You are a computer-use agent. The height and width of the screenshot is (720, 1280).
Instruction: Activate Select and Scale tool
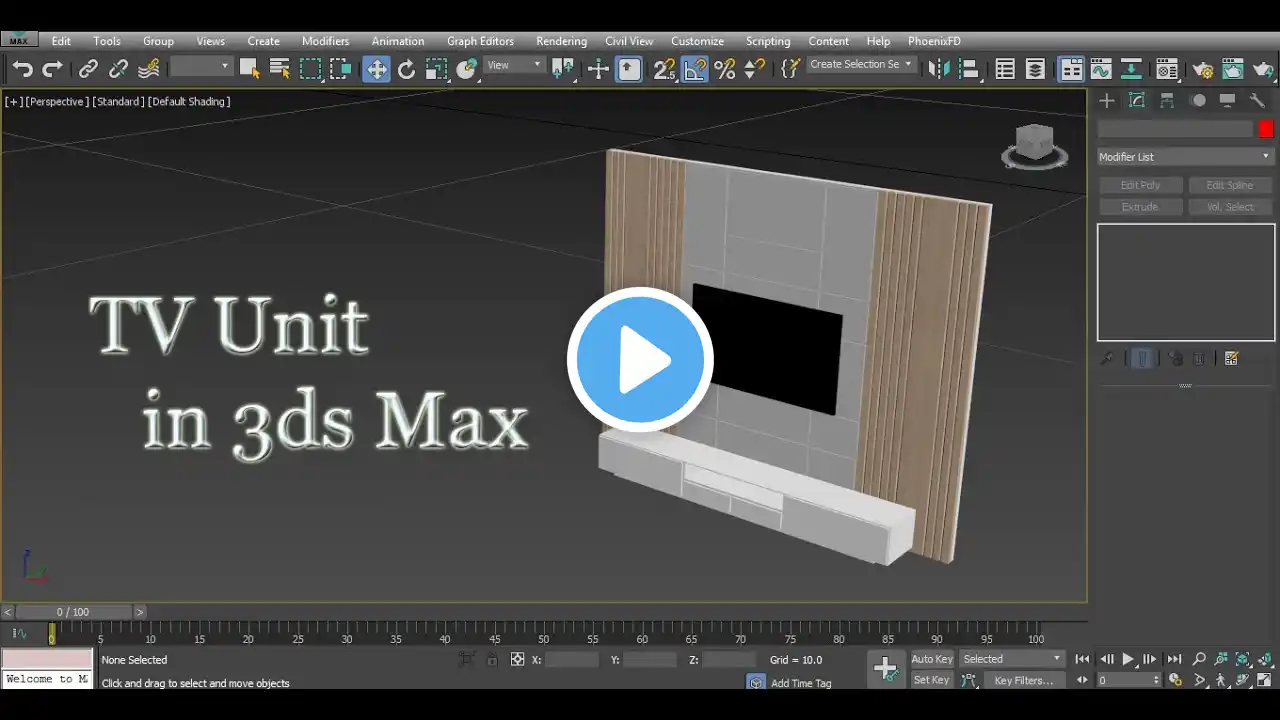click(436, 69)
